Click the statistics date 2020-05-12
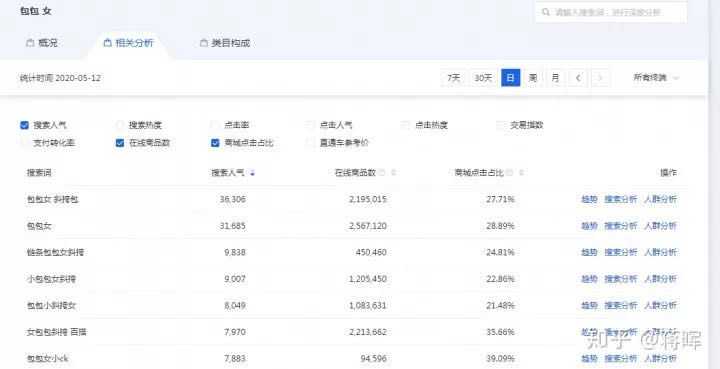The image size is (720, 369). click(78, 78)
